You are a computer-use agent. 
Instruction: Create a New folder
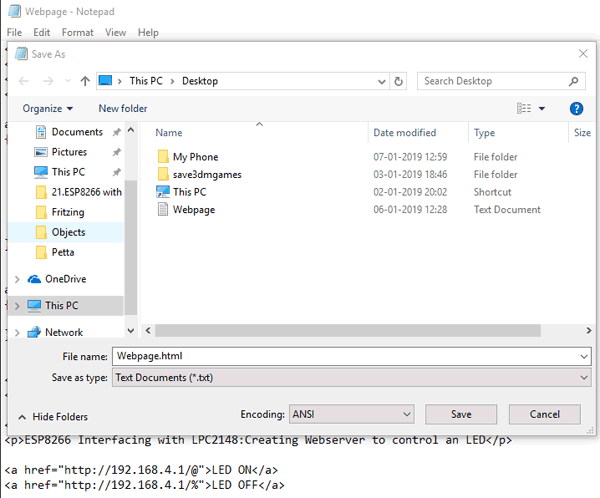123,109
